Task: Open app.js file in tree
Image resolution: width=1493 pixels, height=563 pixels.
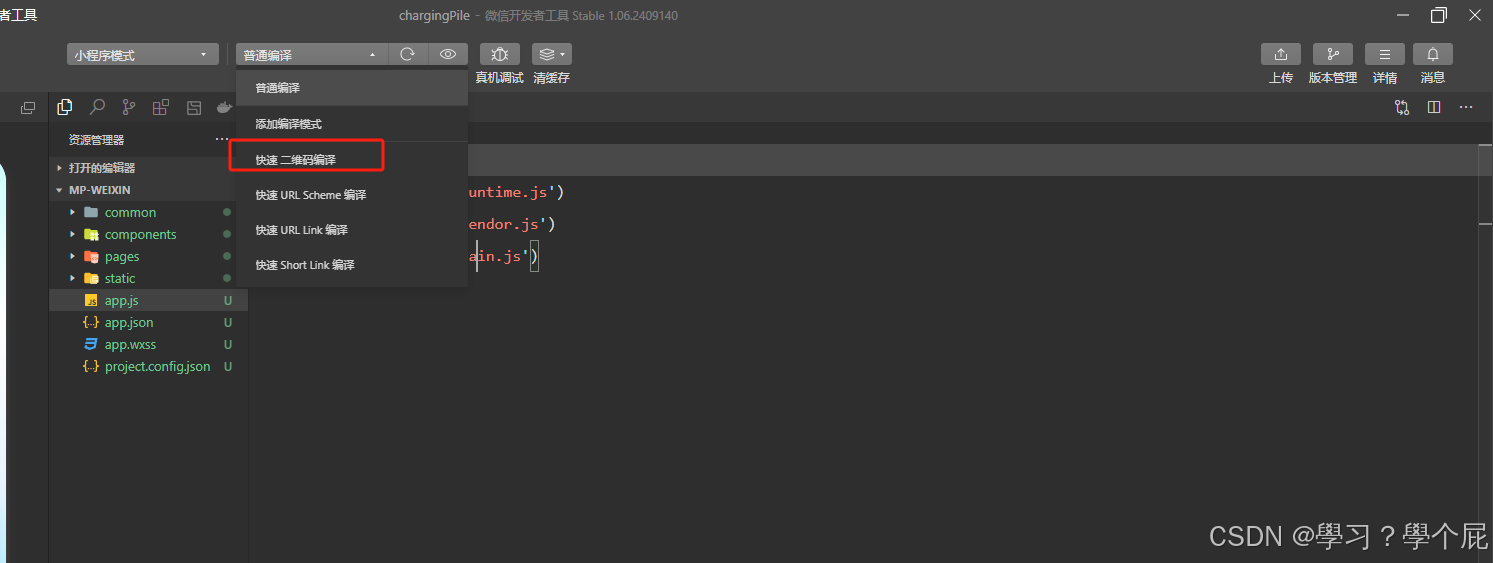Action: point(148,300)
